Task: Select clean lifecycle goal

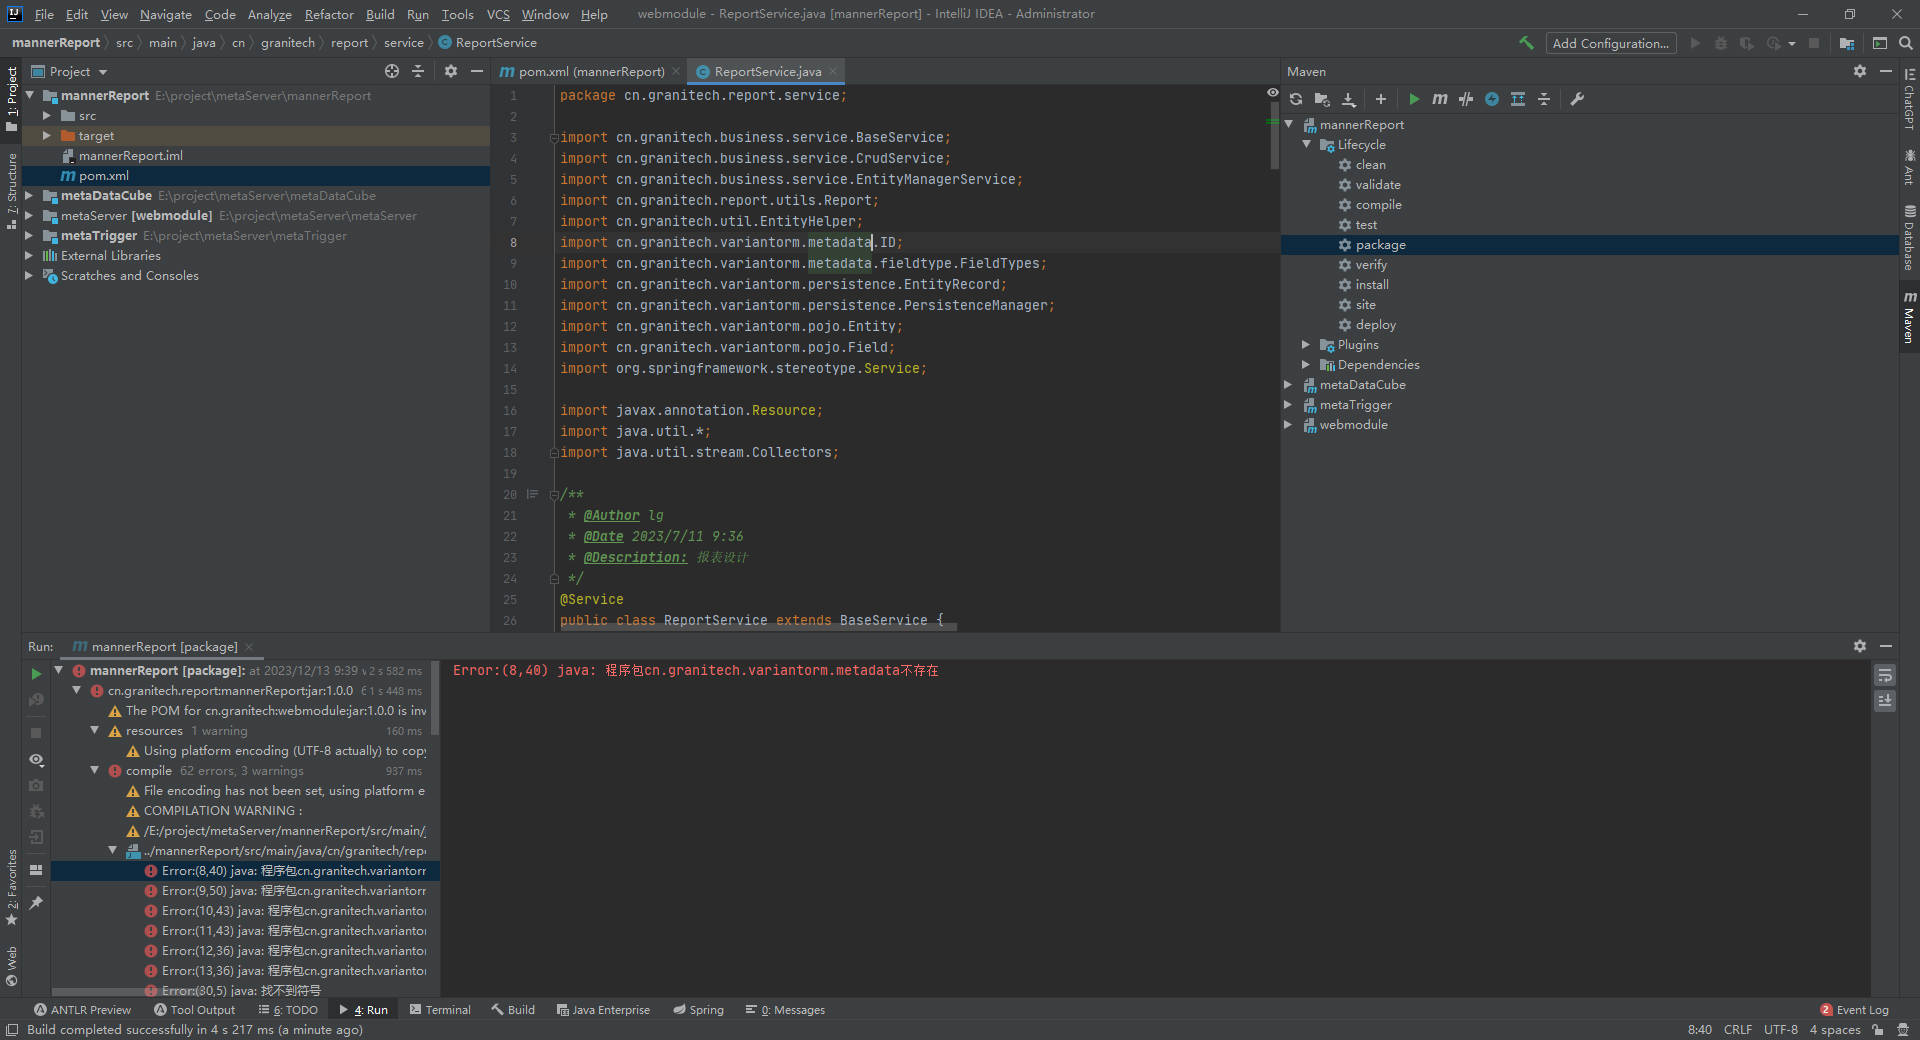Action: click(x=1370, y=165)
